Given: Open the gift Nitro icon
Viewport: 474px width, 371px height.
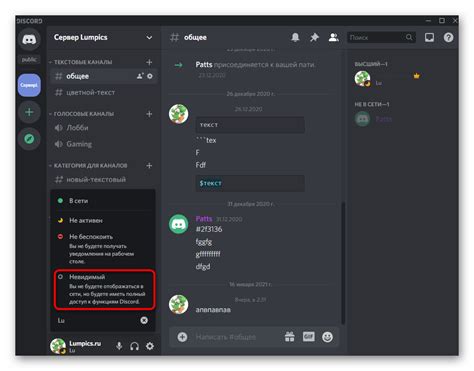Looking at the screenshot, I should (290, 337).
